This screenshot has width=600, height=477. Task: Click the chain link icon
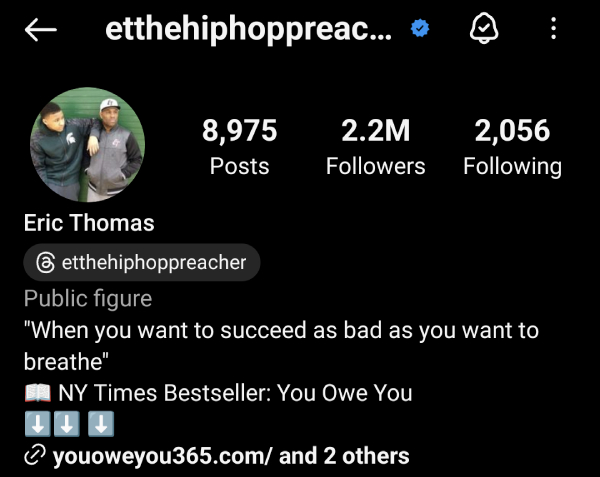(35, 455)
